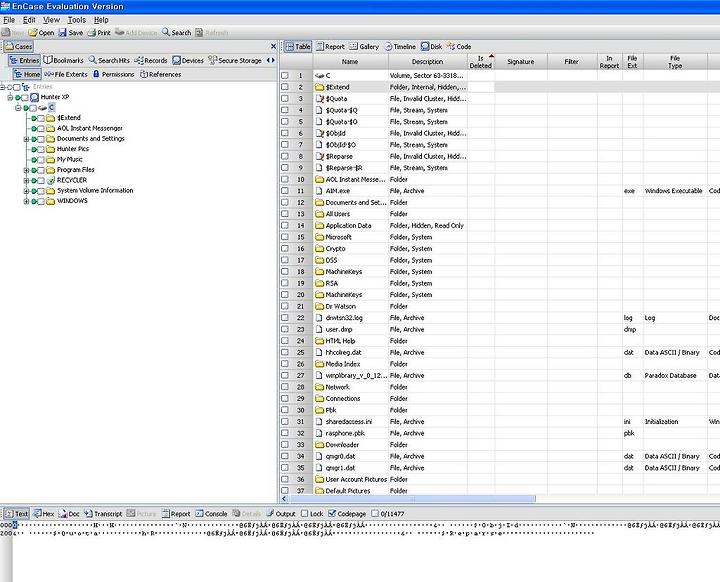Click the table's horizontal scrollbar thumb
Image resolution: width=720 pixels, height=582 pixels.
[x=413, y=498]
